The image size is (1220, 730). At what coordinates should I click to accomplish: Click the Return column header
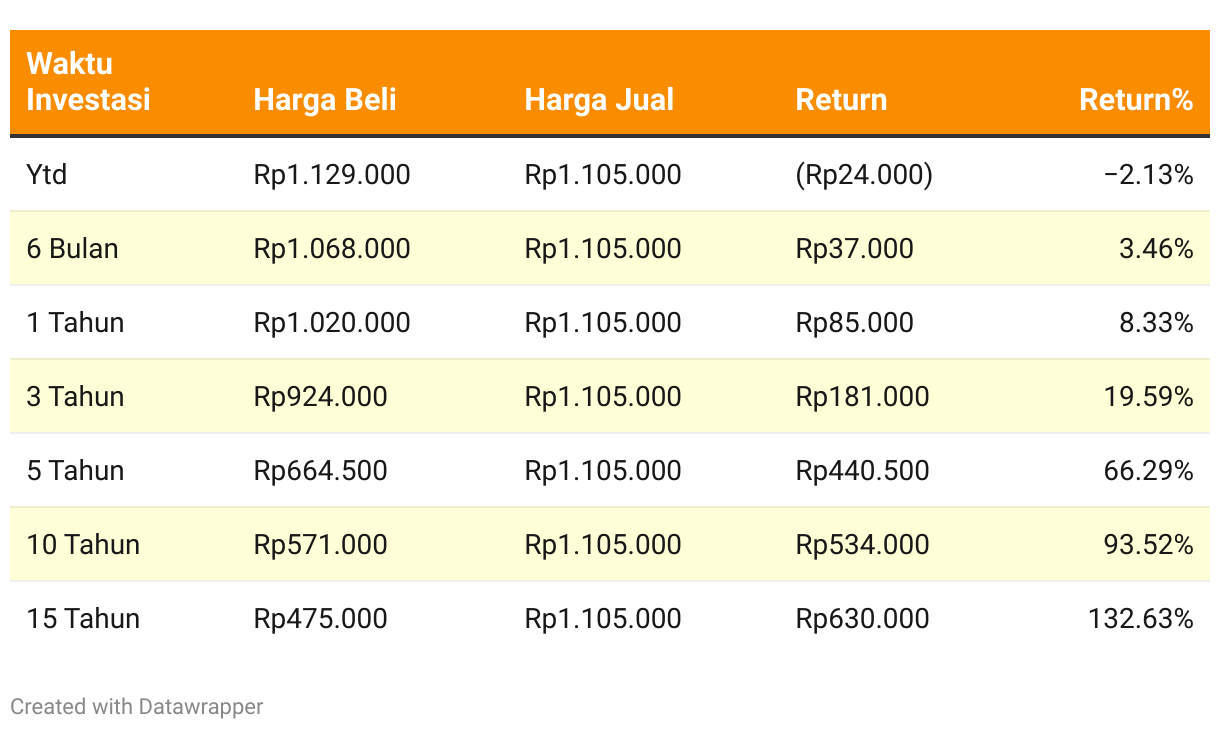click(x=841, y=100)
